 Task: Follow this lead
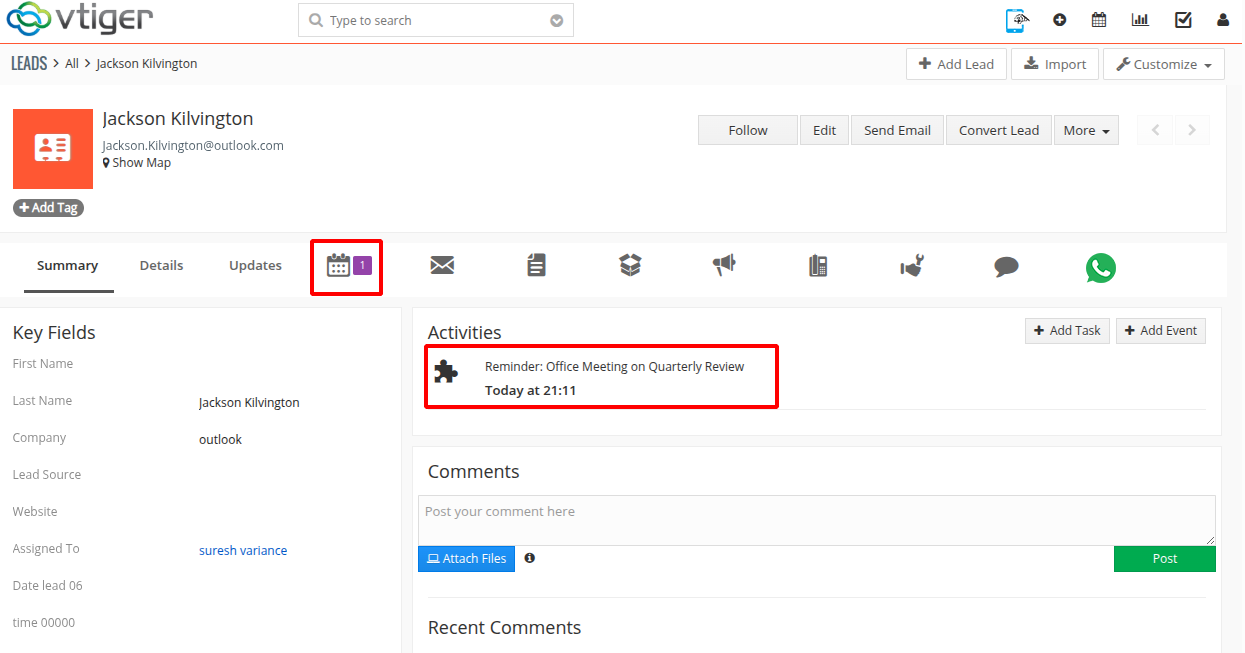point(748,130)
